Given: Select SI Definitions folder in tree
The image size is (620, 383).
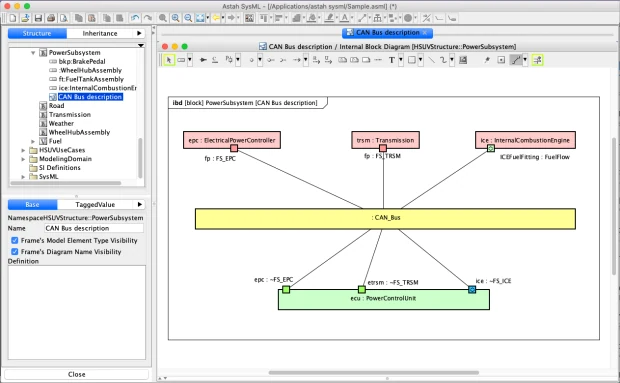Looking at the screenshot, I should click(x=59, y=168).
